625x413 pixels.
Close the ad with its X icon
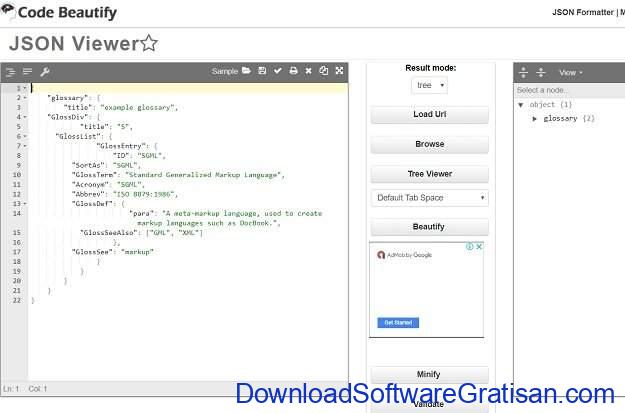click(x=479, y=247)
